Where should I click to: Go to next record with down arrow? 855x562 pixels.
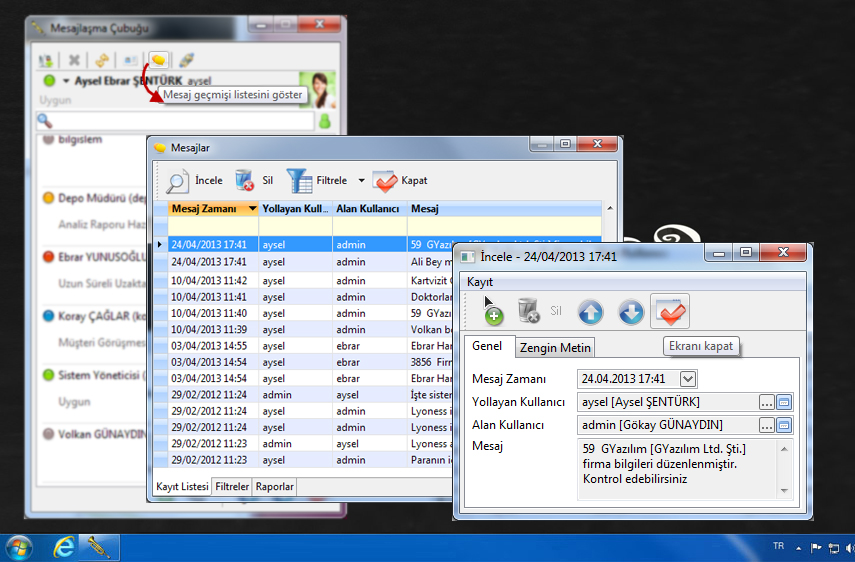[x=630, y=312]
